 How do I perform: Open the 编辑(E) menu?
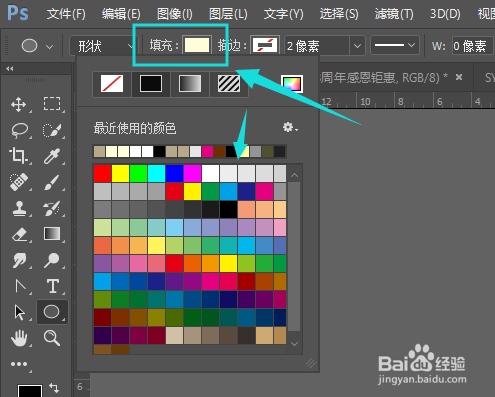click(x=121, y=14)
